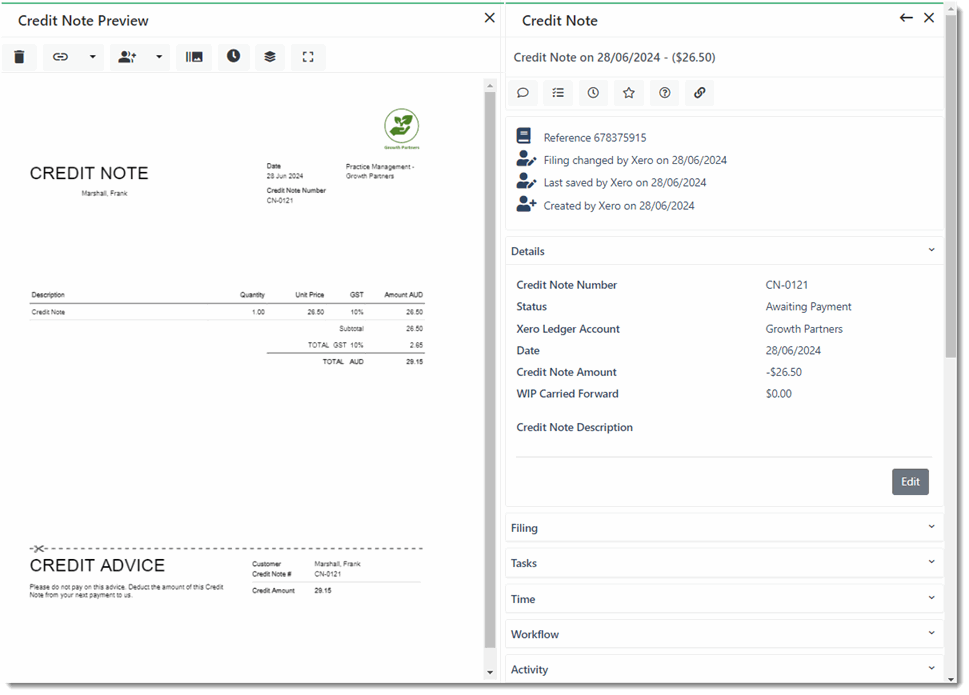
Task: Click the clock history icon in preview toolbar
Action: 233,56
